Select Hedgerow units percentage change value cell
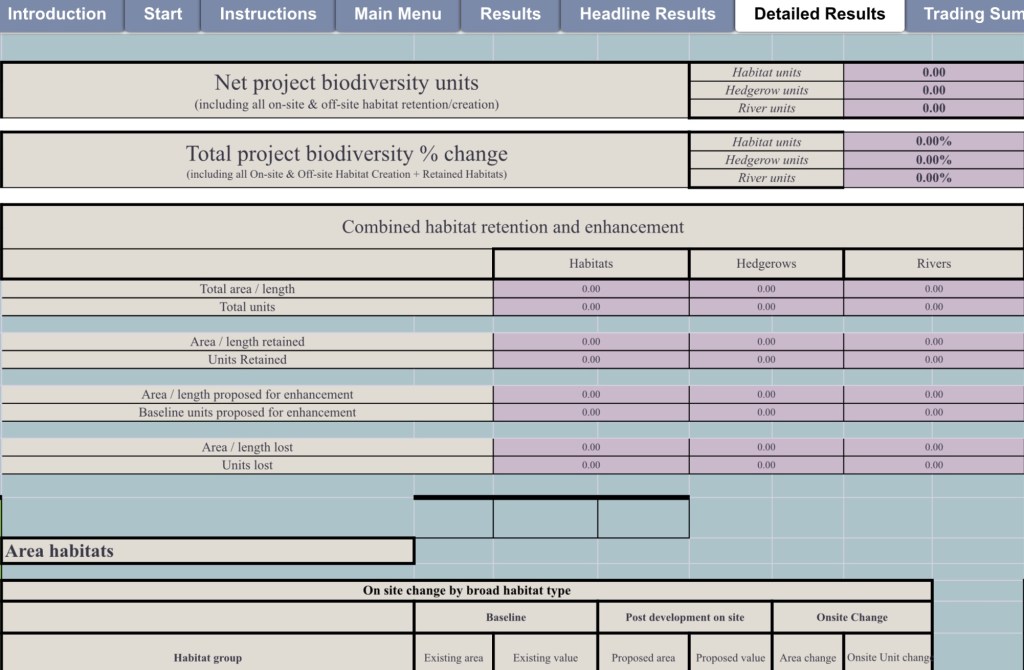 933,160
